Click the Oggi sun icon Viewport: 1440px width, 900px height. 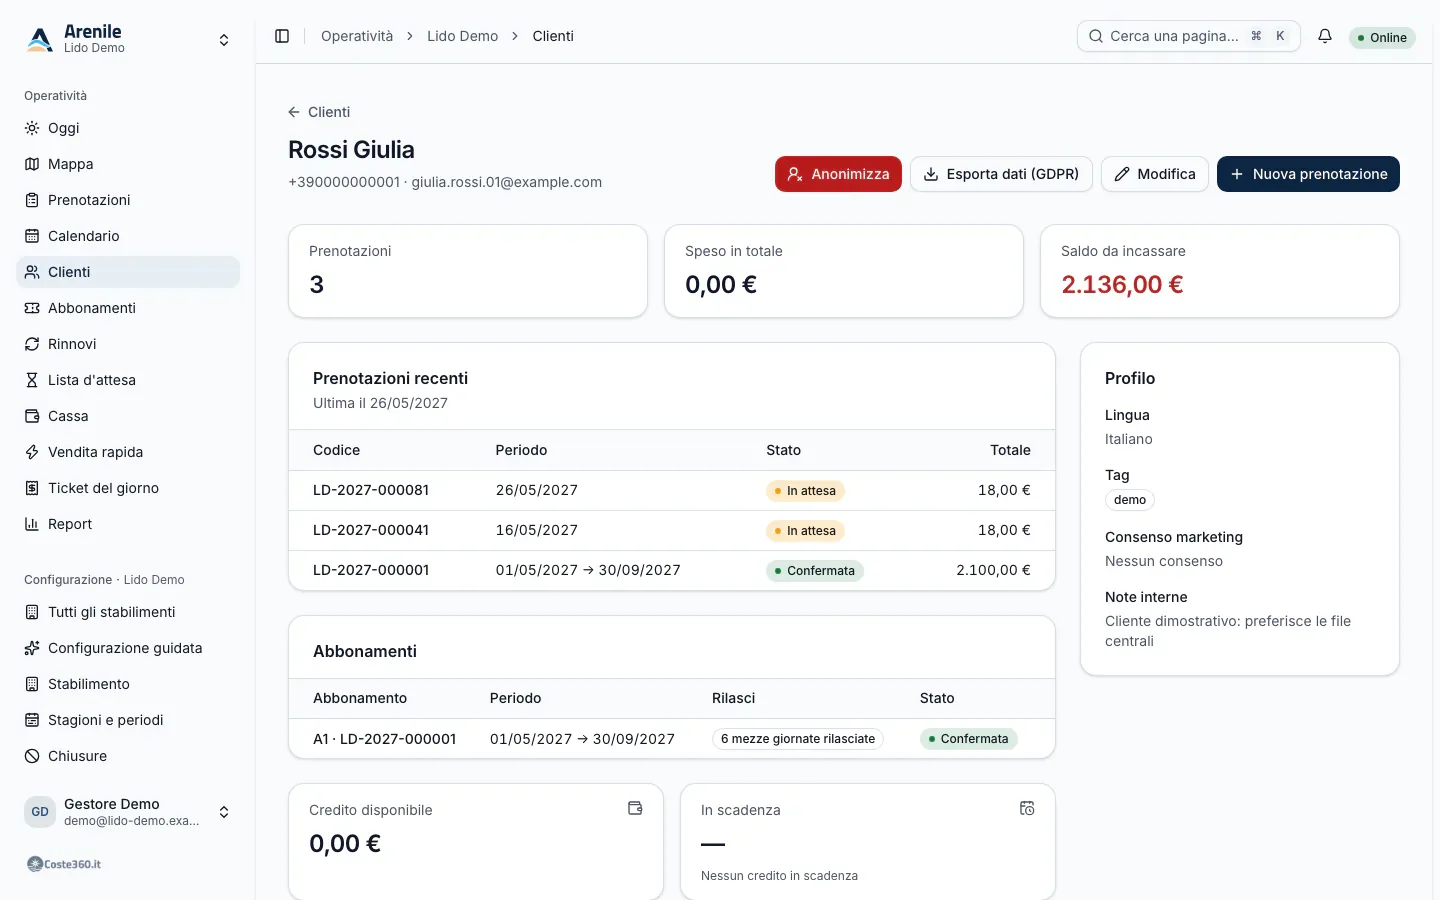pos(32,128)
